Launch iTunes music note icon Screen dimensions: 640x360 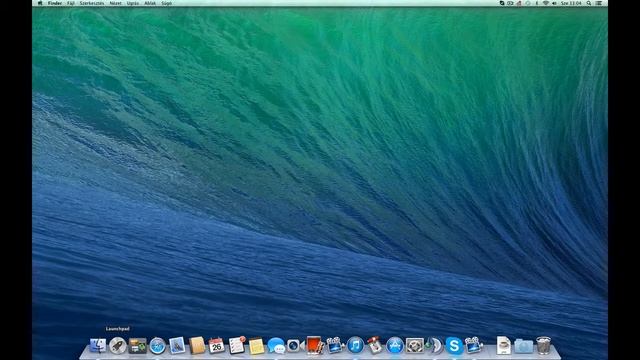pos(355,346)
